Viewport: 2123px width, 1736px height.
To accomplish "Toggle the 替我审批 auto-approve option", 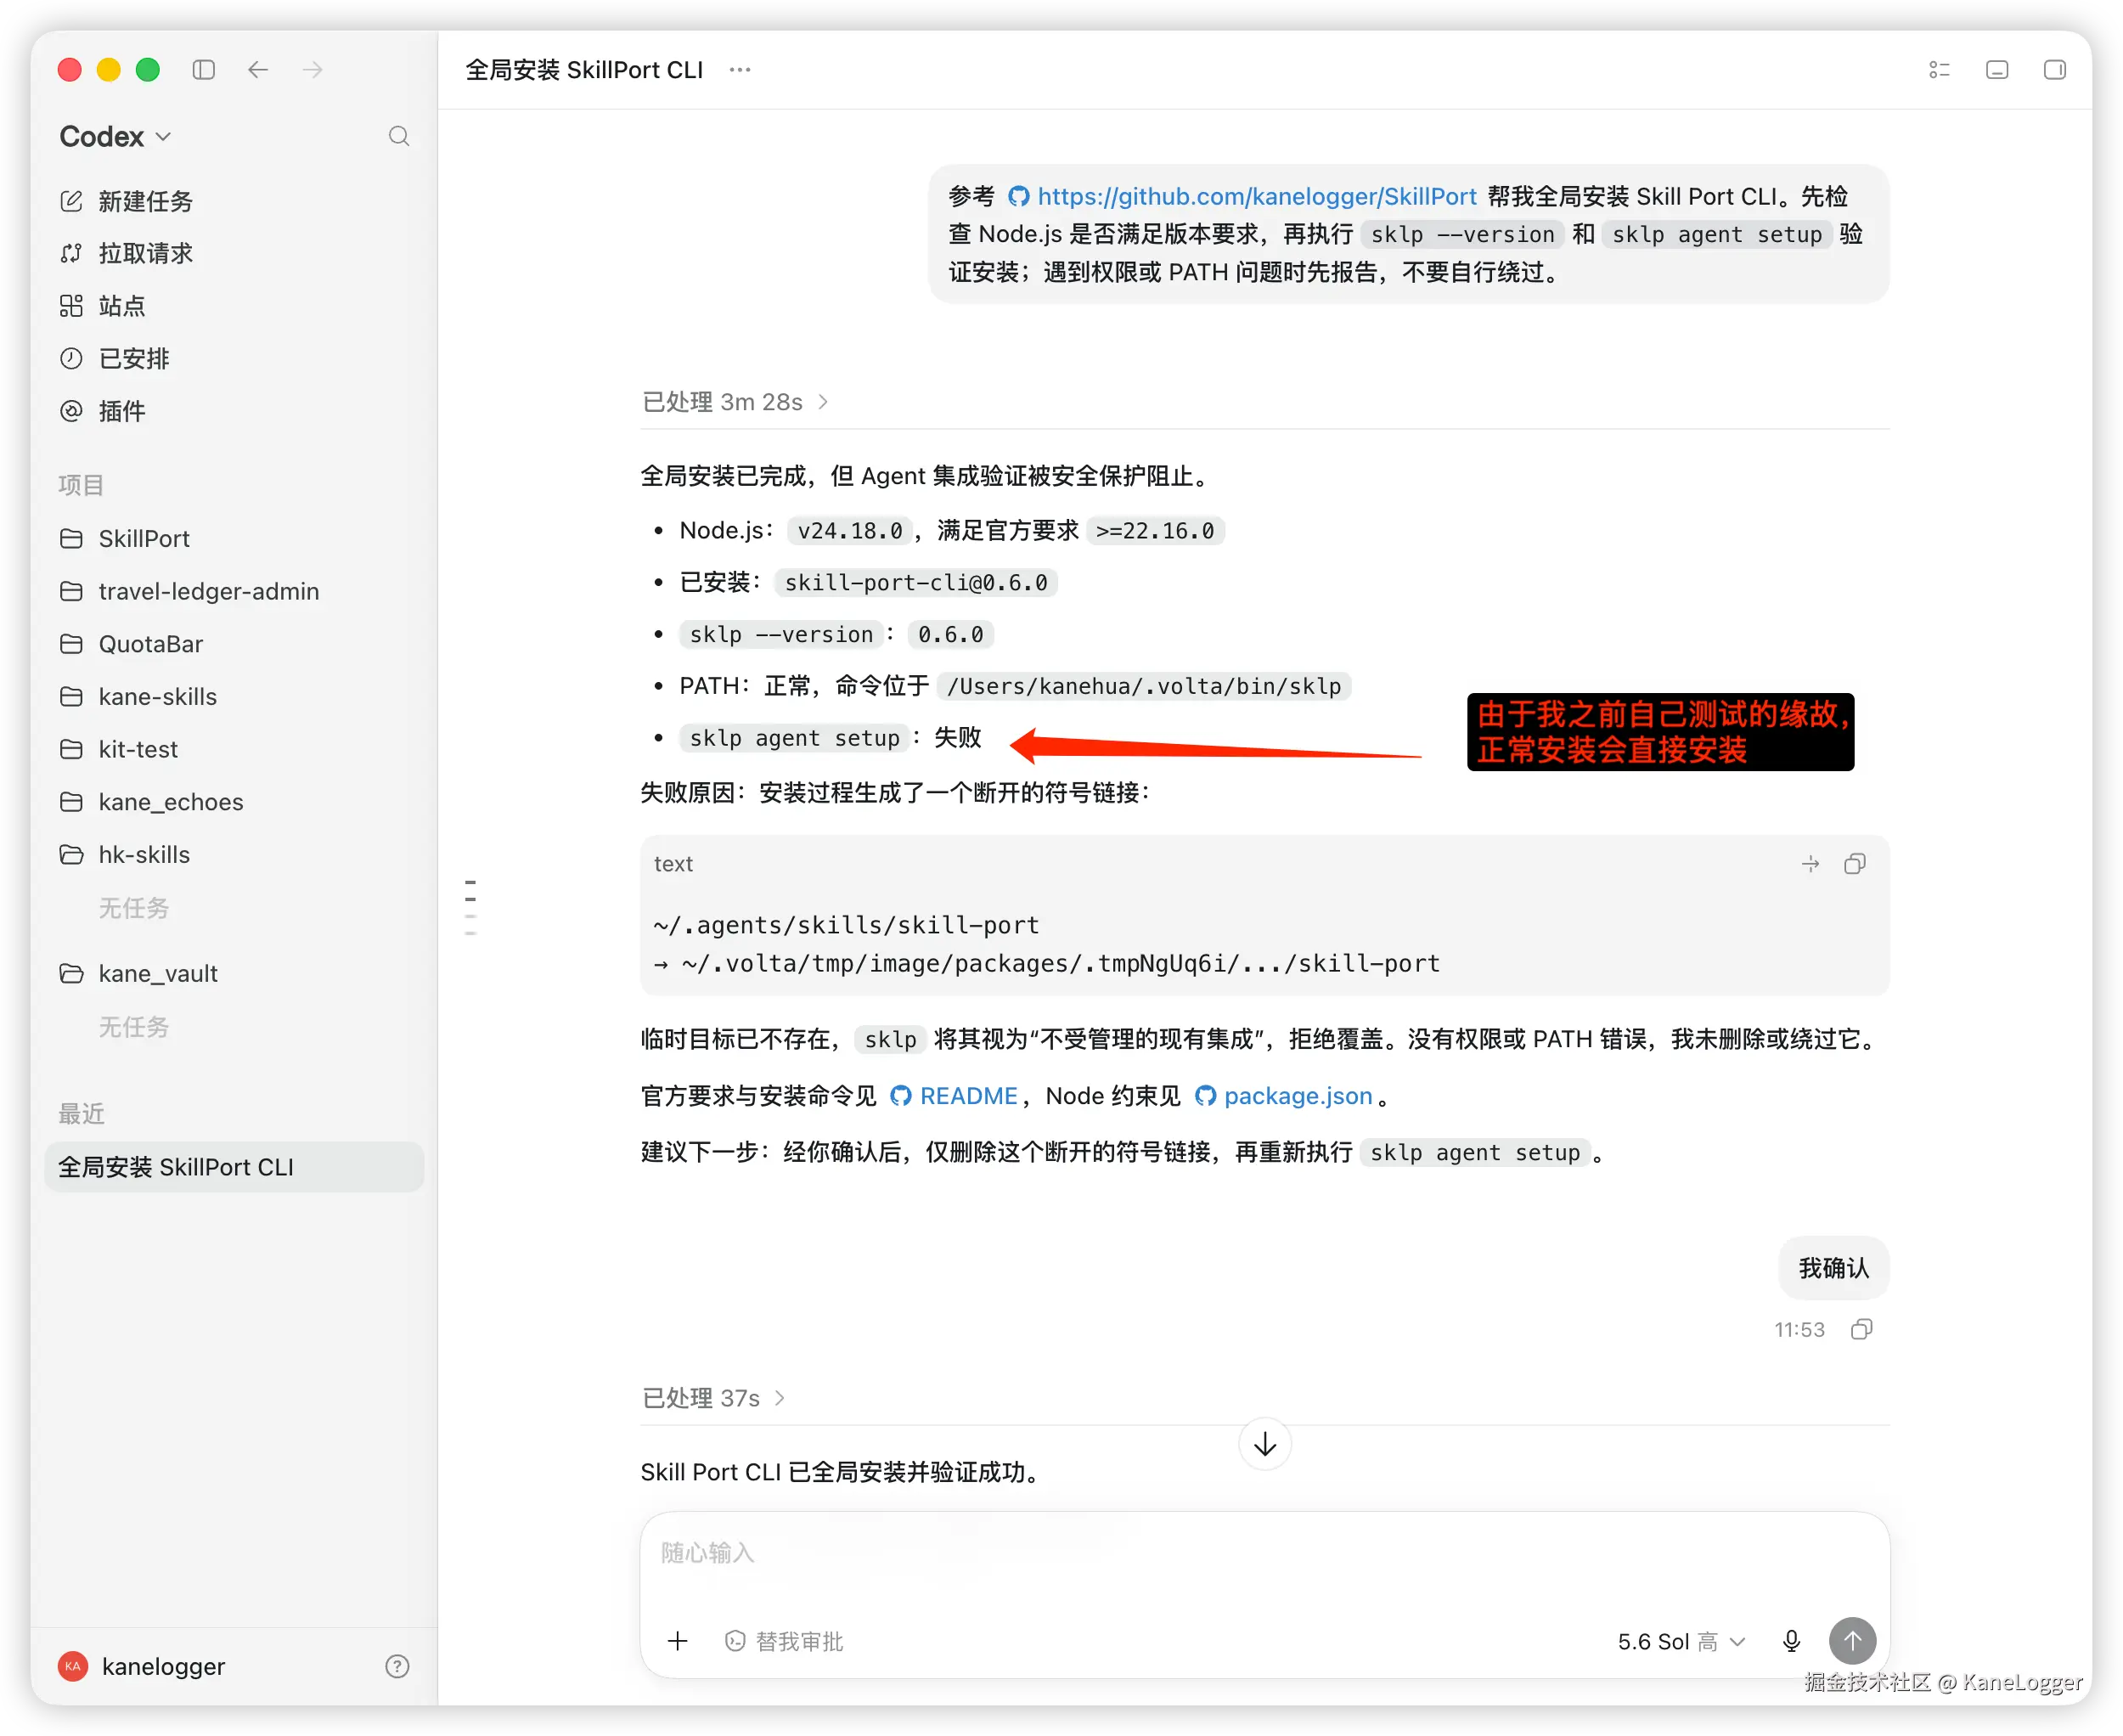I will click(784, 1641).
